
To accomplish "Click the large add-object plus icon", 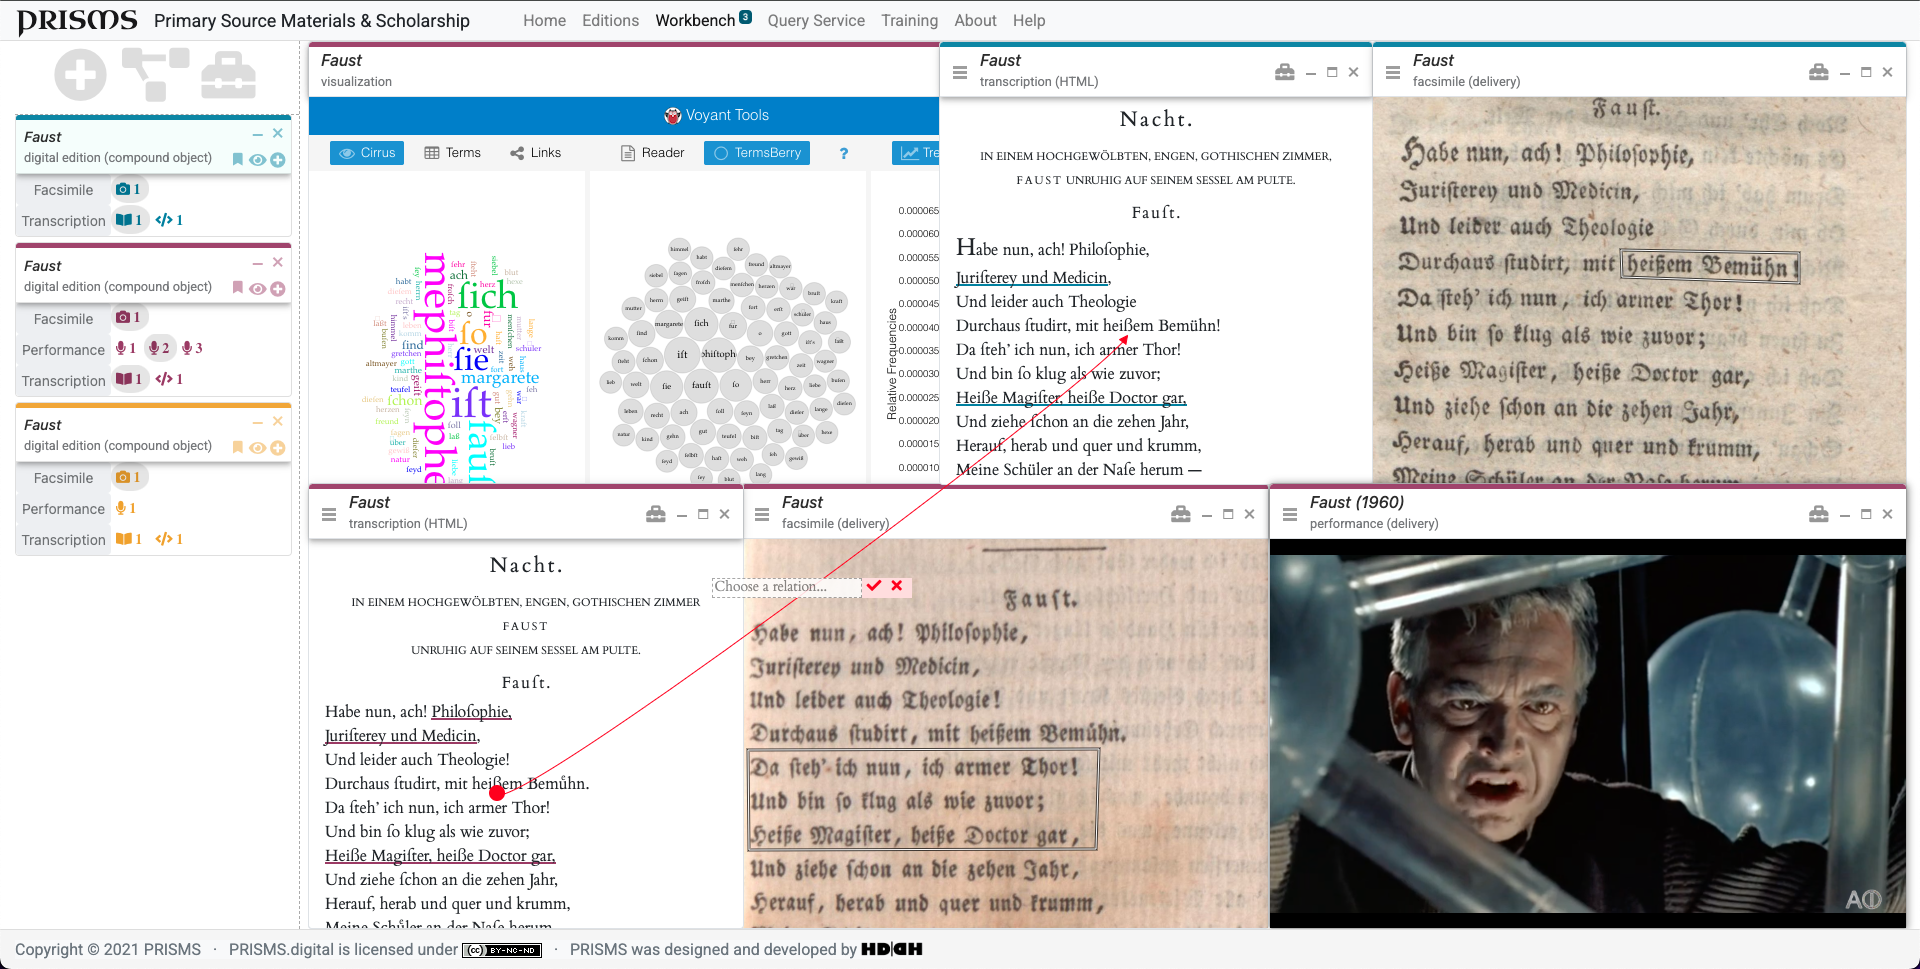I will point(80,74).
